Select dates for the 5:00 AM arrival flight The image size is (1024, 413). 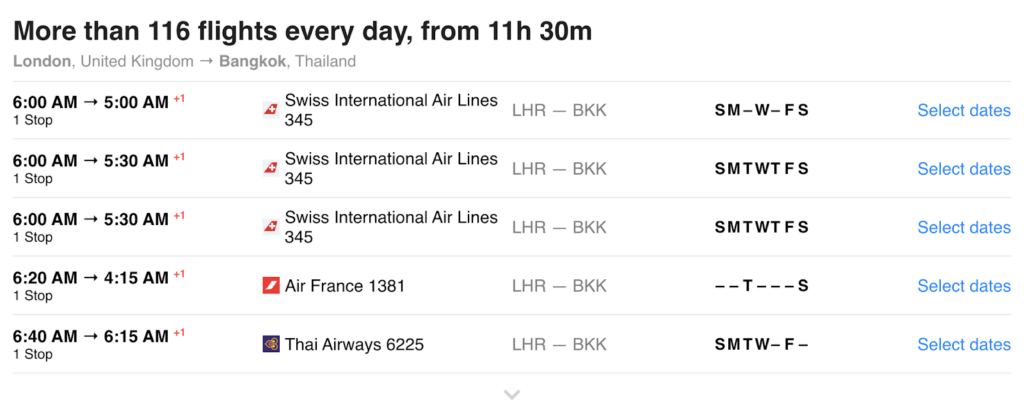point(963,110)
